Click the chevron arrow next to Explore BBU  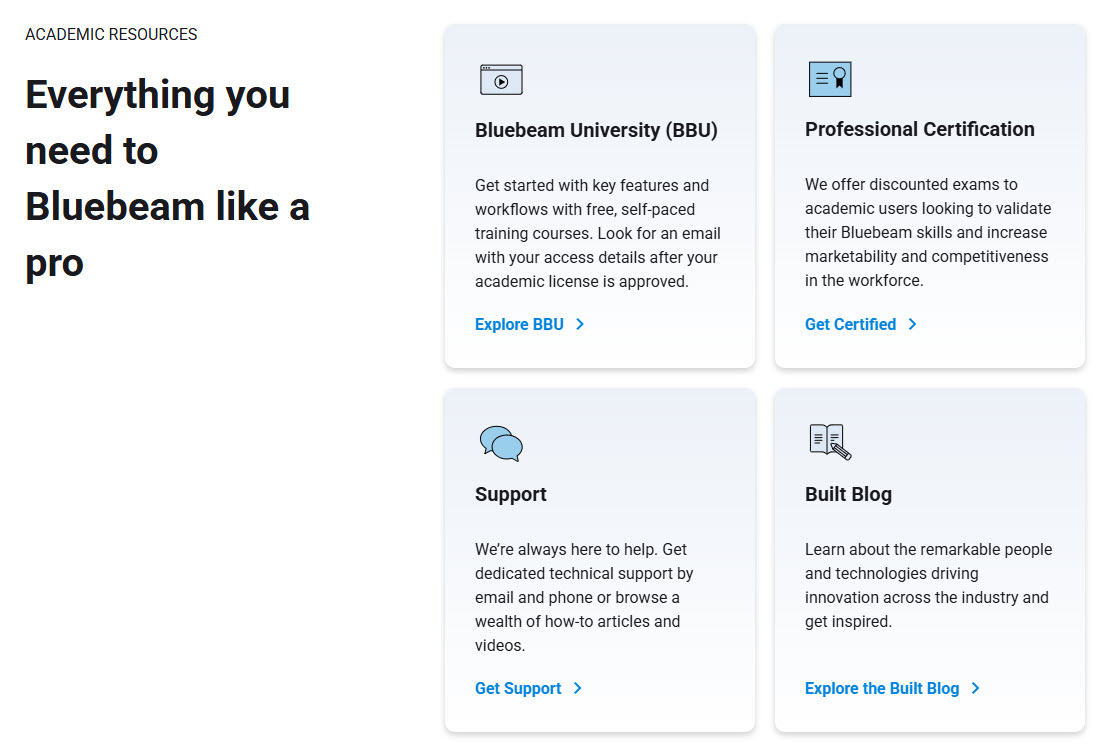coord(580,324)
